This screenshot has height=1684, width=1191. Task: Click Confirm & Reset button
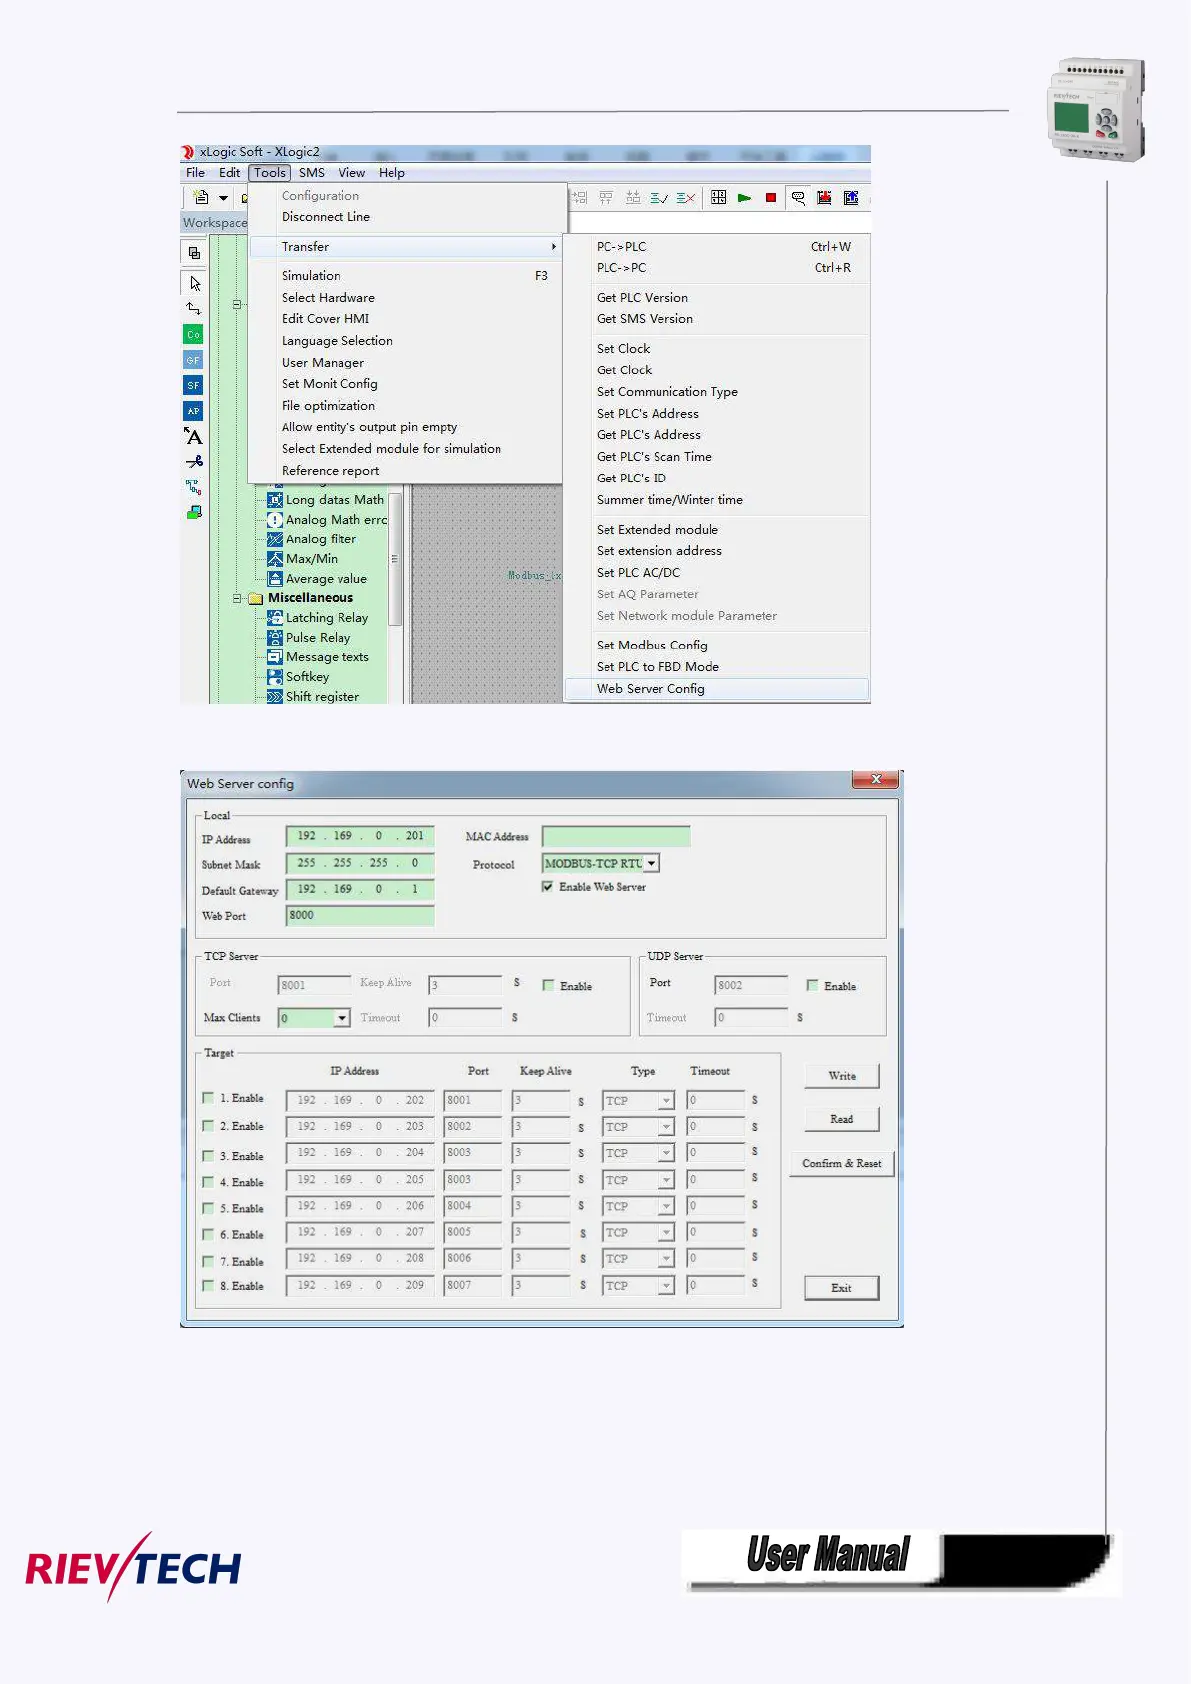pos(842,1163)
